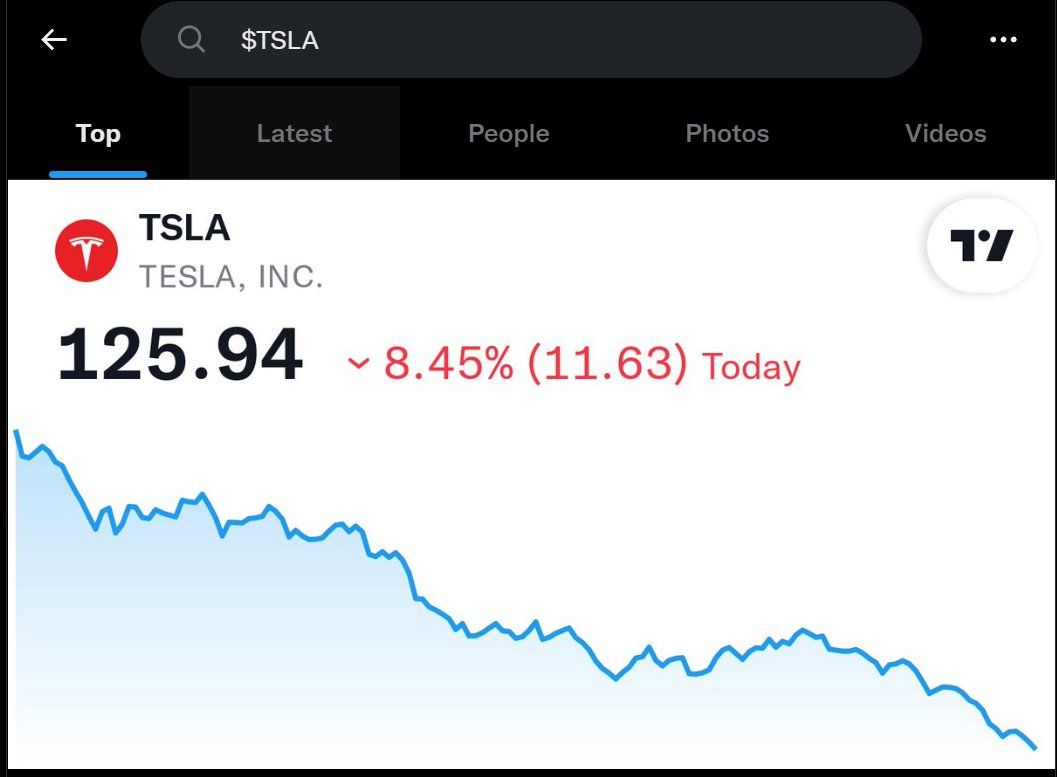The width and height of the screenshot is (1057, 777).
Task: Select the Top tab
Action: (x=98, y=134)
